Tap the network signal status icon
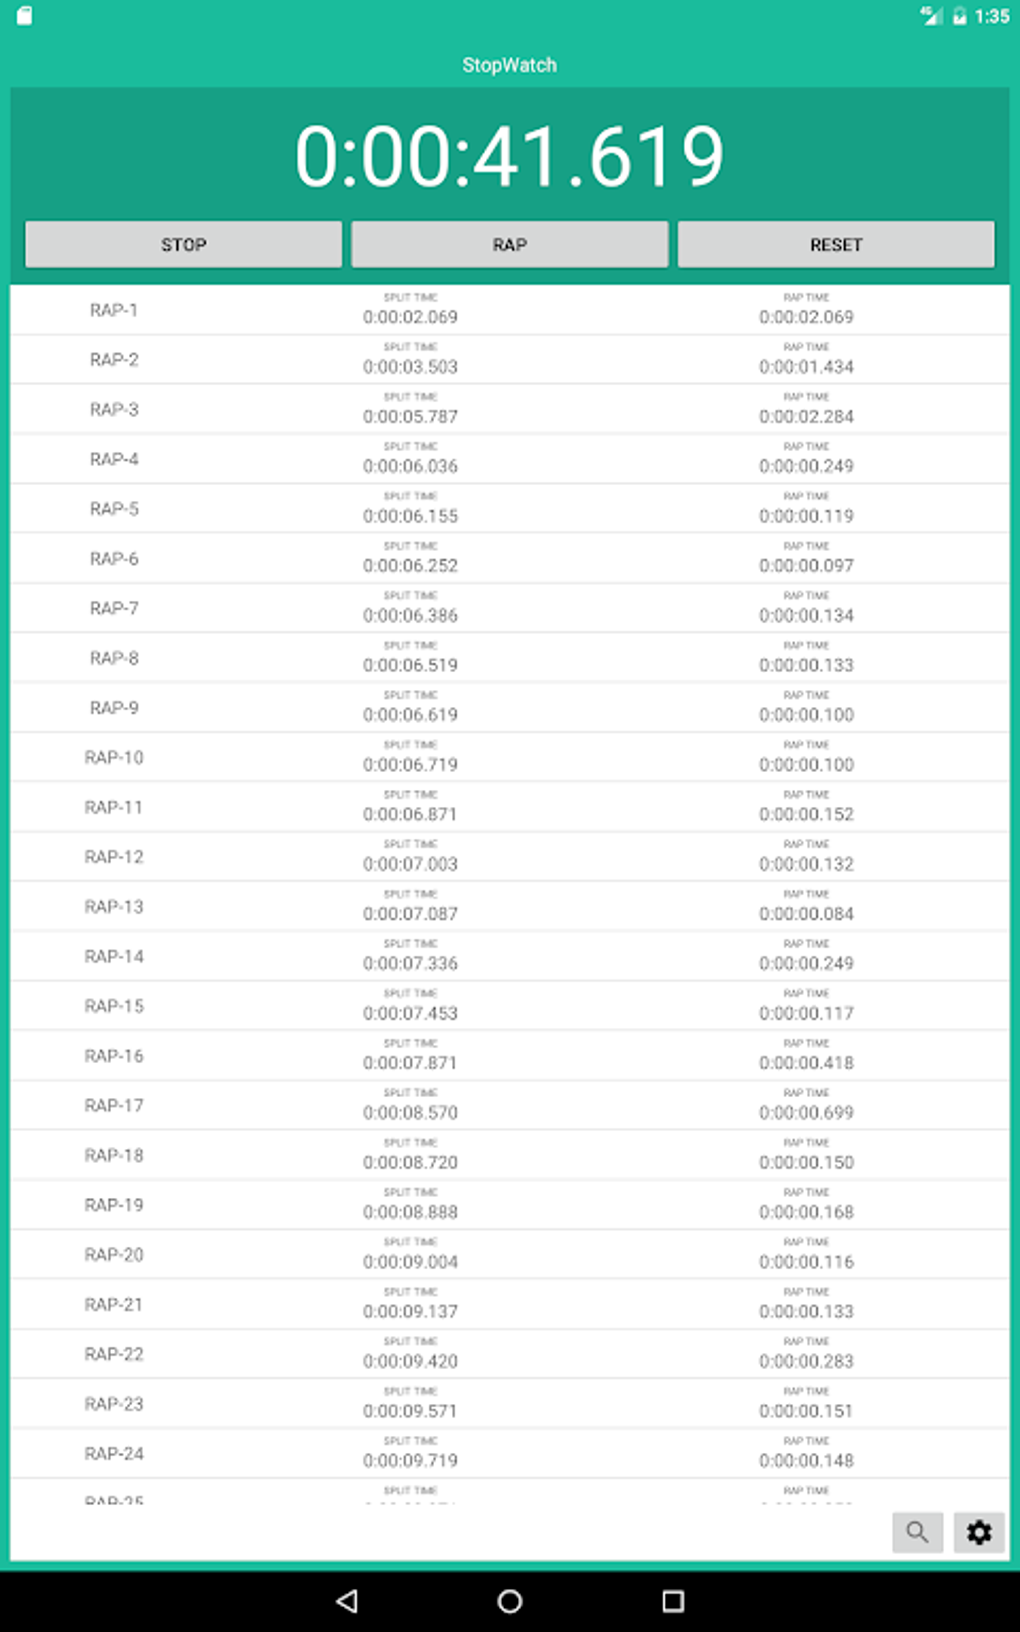 click(x=931, y=16)
